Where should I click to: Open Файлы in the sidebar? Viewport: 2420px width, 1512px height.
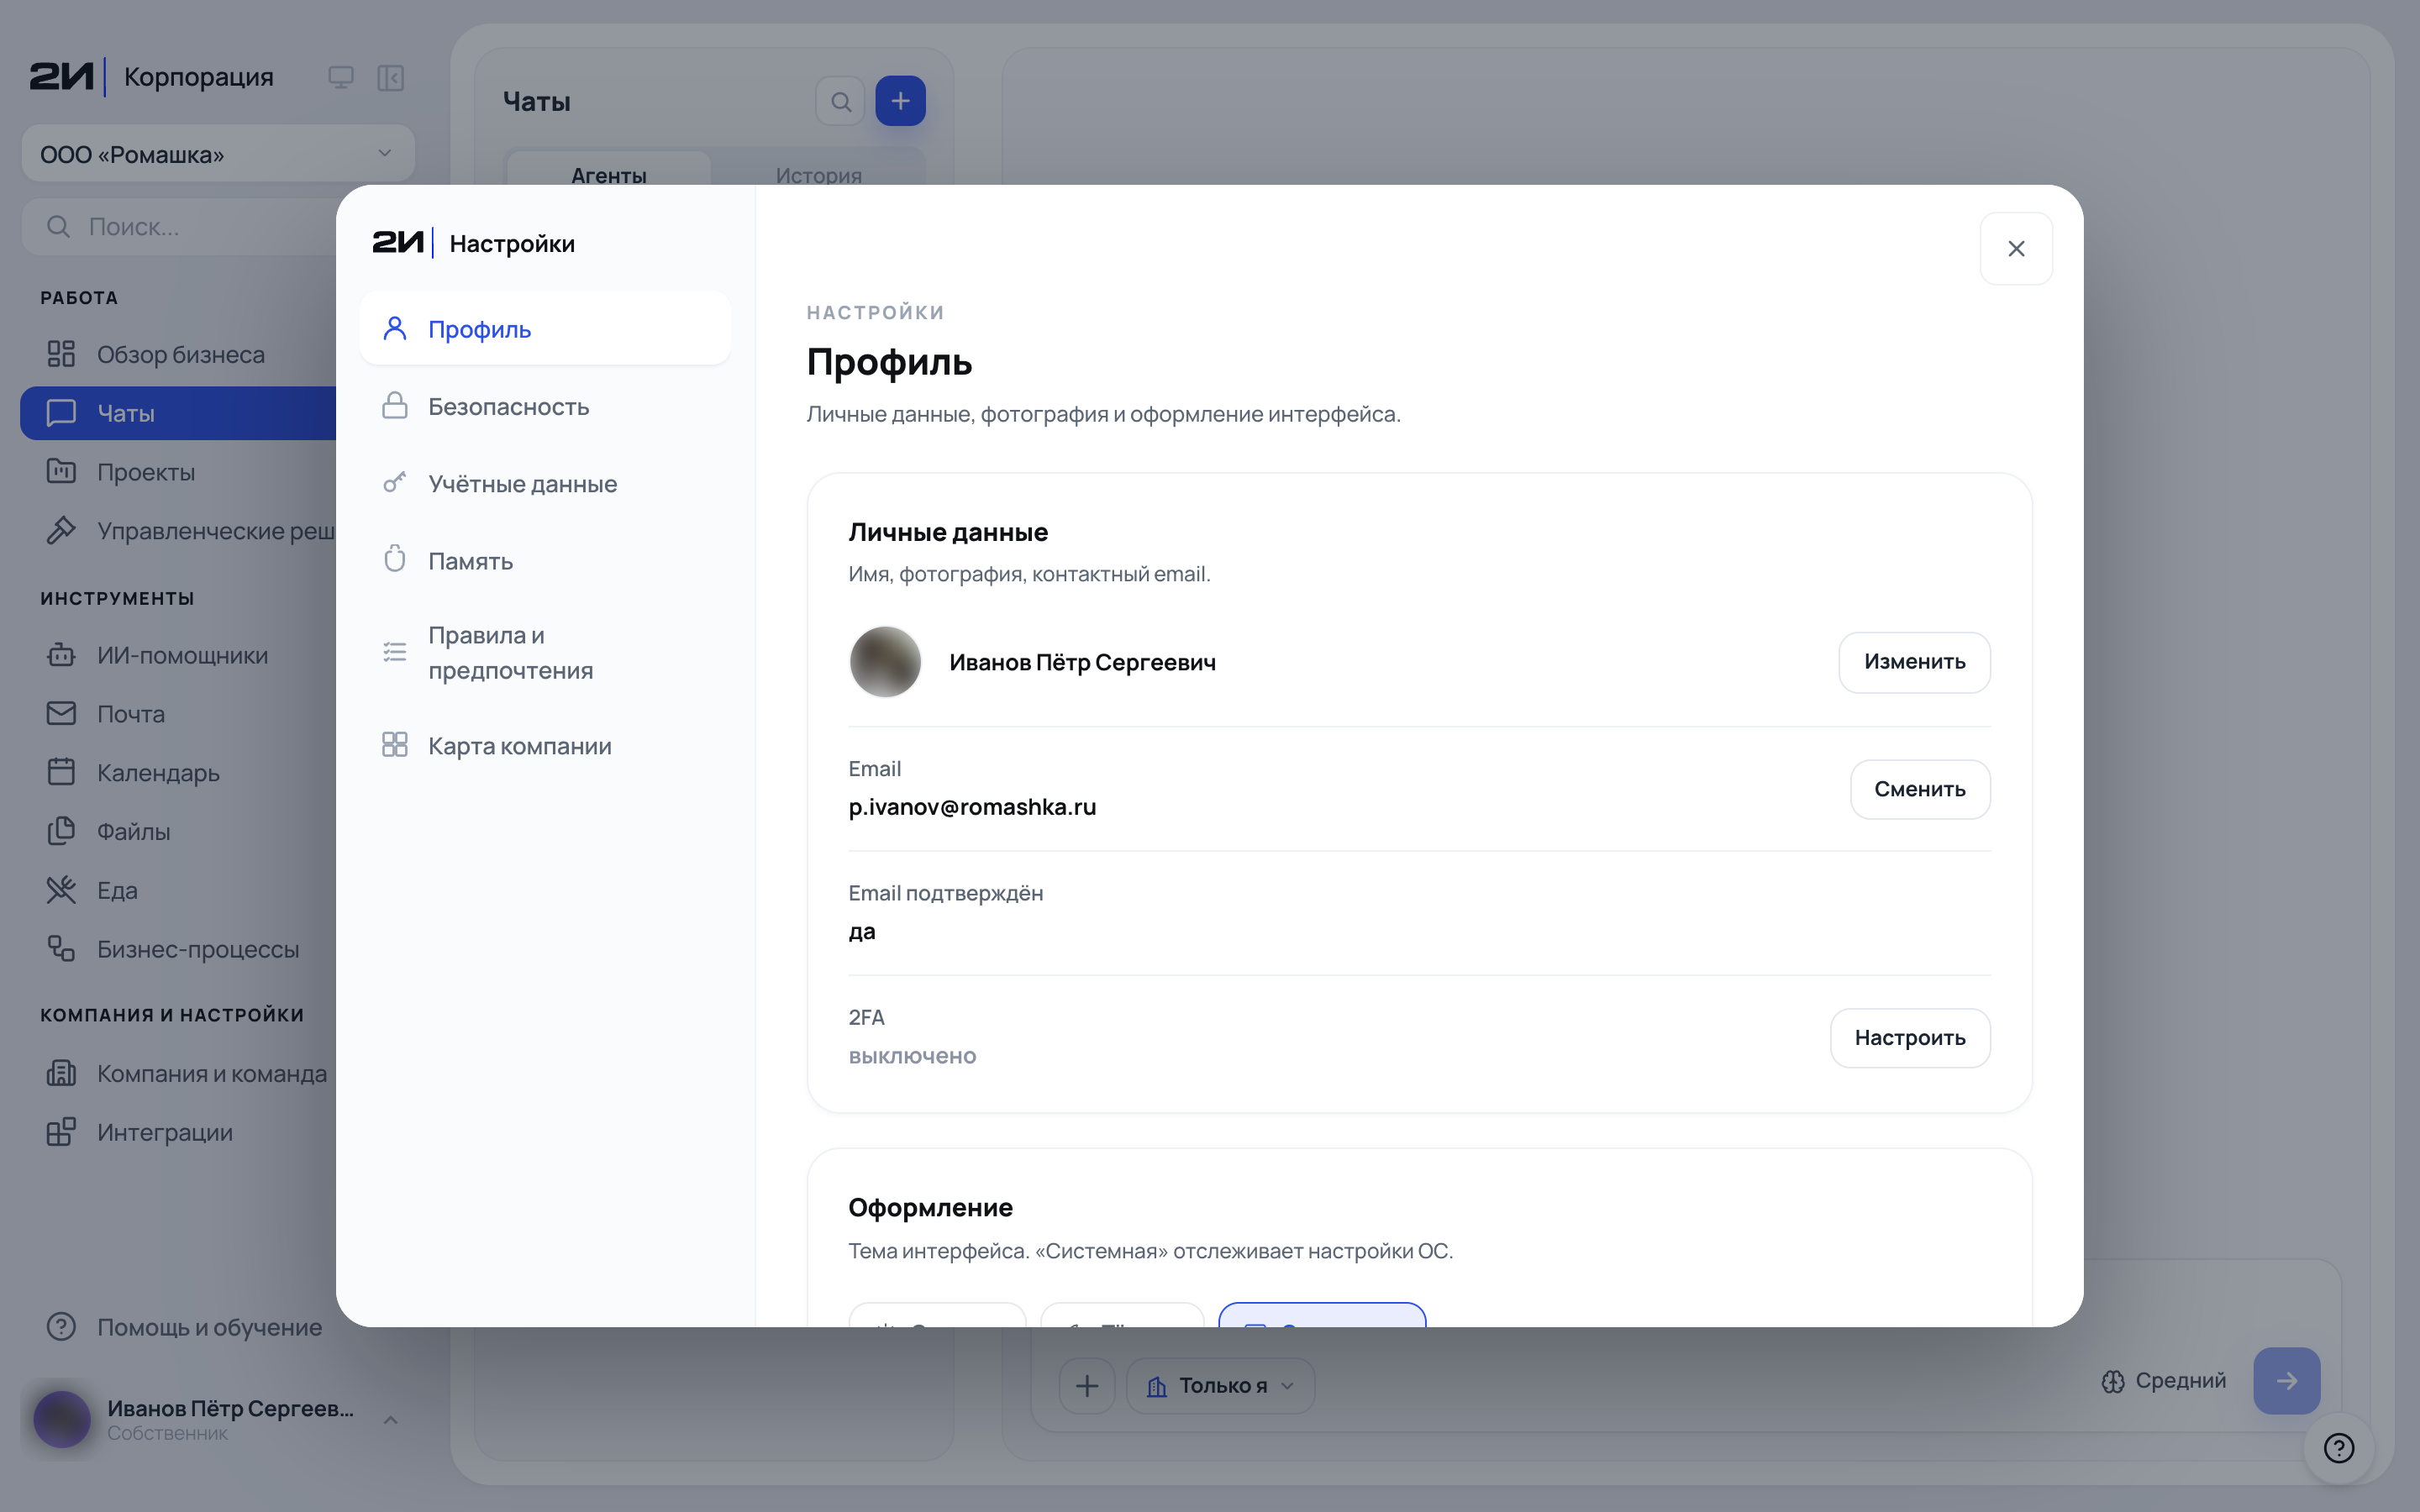(x=180, y=831)
